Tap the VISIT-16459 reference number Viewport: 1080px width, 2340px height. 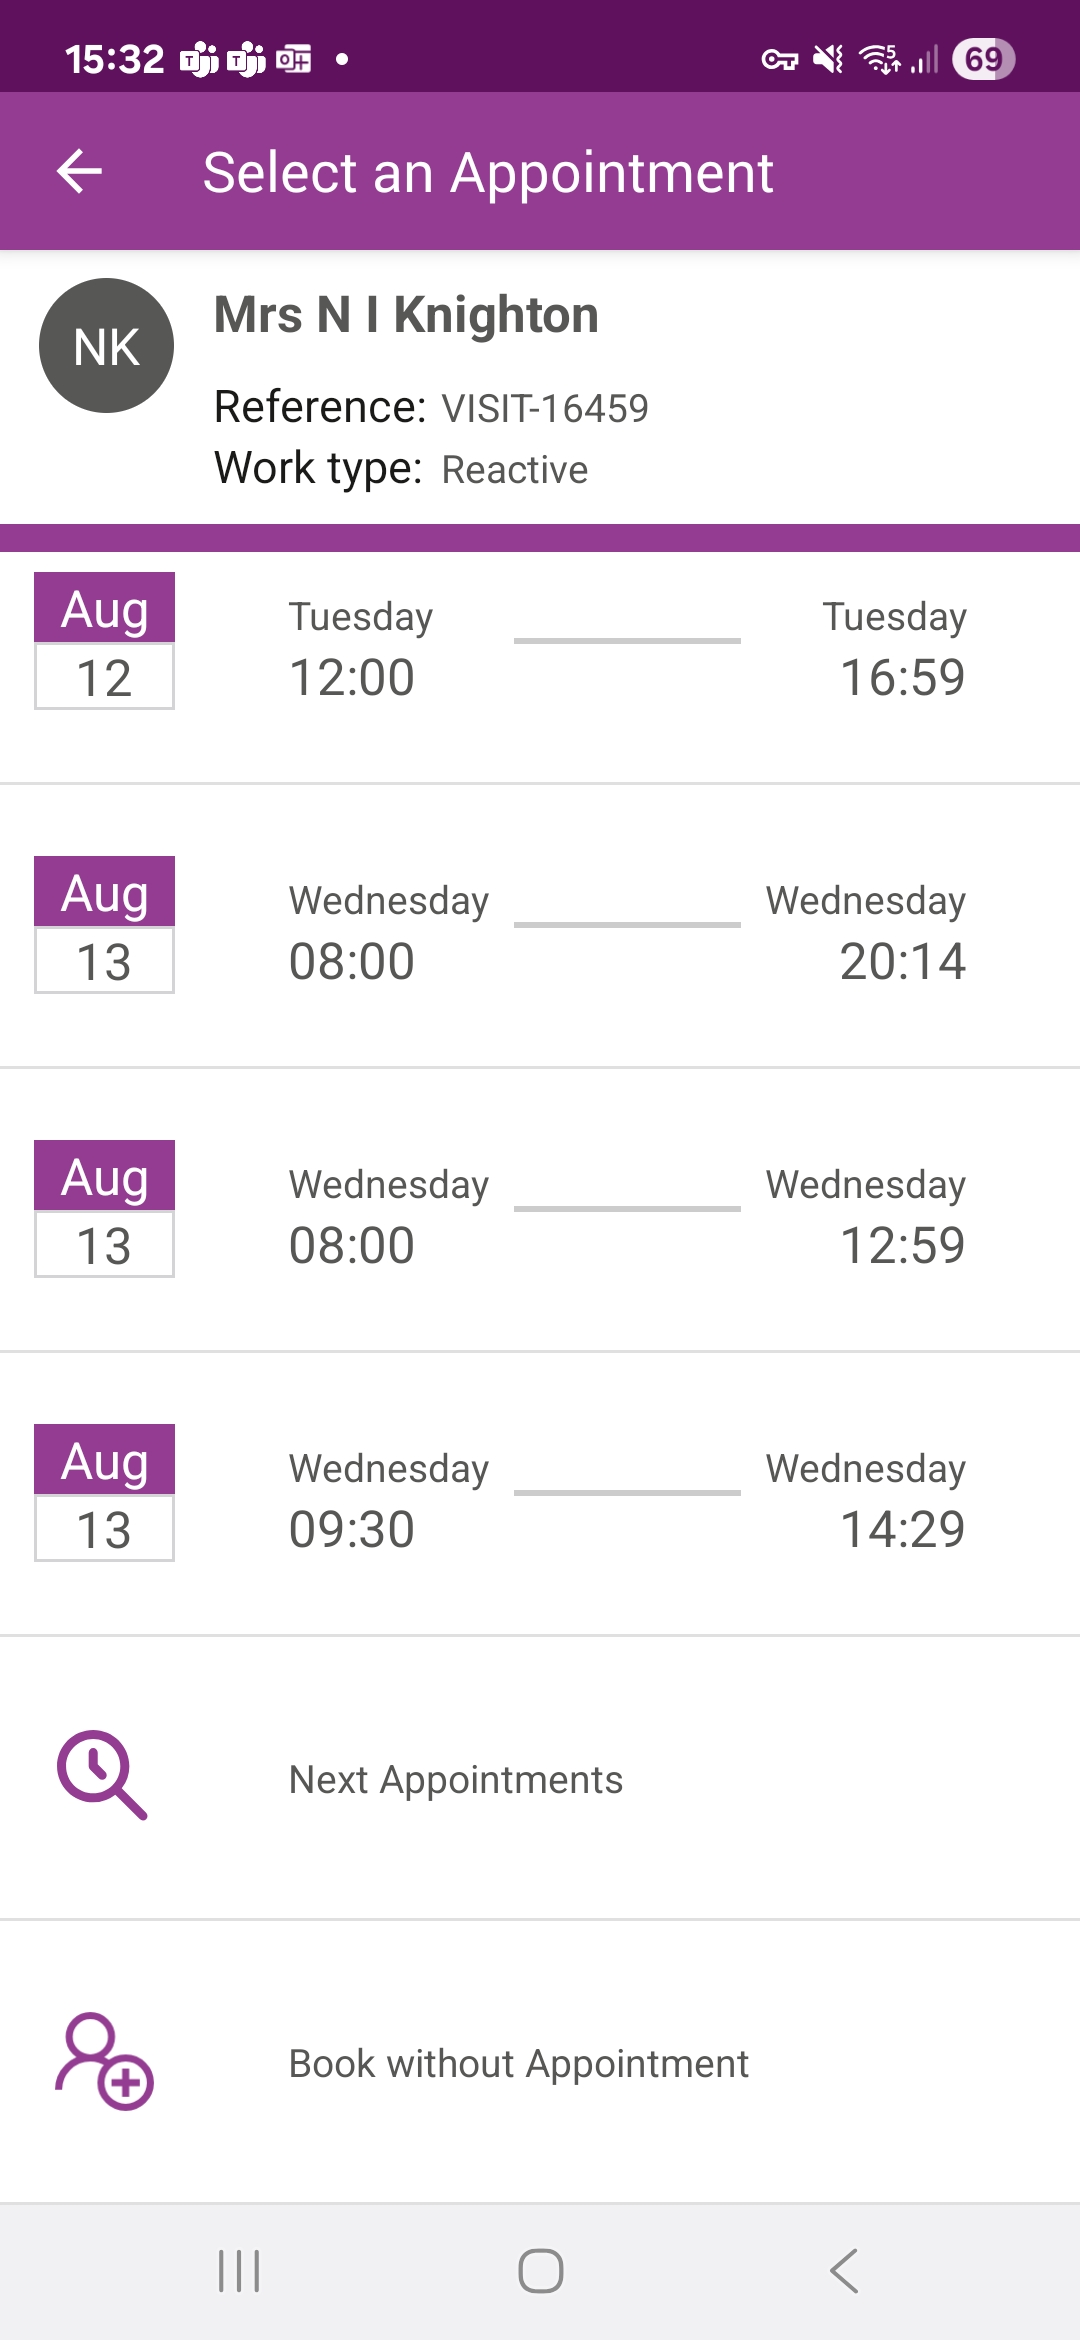click(x=545, y=409)
